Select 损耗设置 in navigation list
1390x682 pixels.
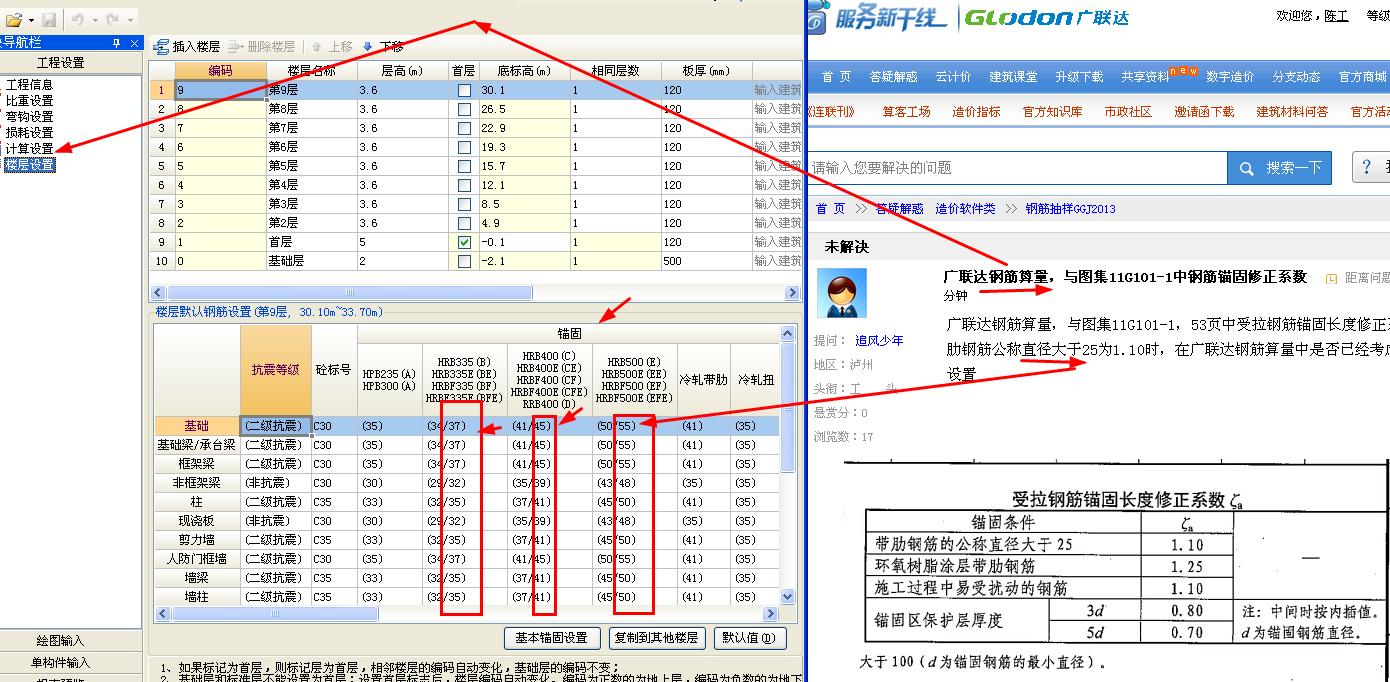pyautogui.click(x=30, y=133)
